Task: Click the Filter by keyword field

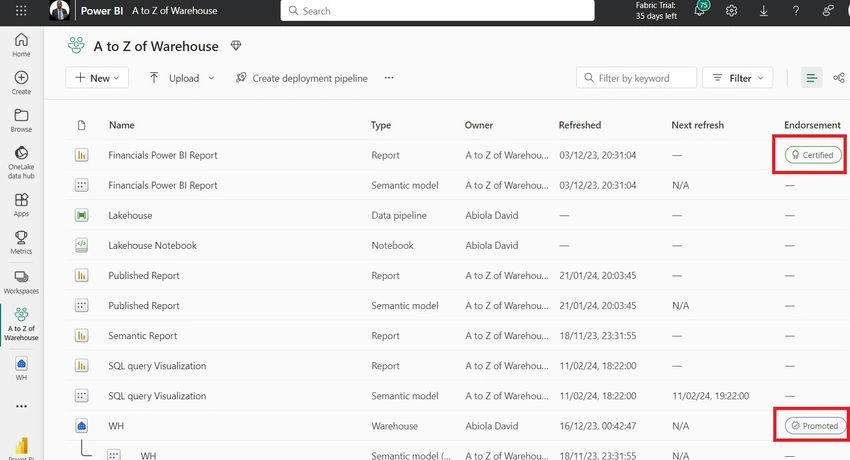Action: point(636,78)
